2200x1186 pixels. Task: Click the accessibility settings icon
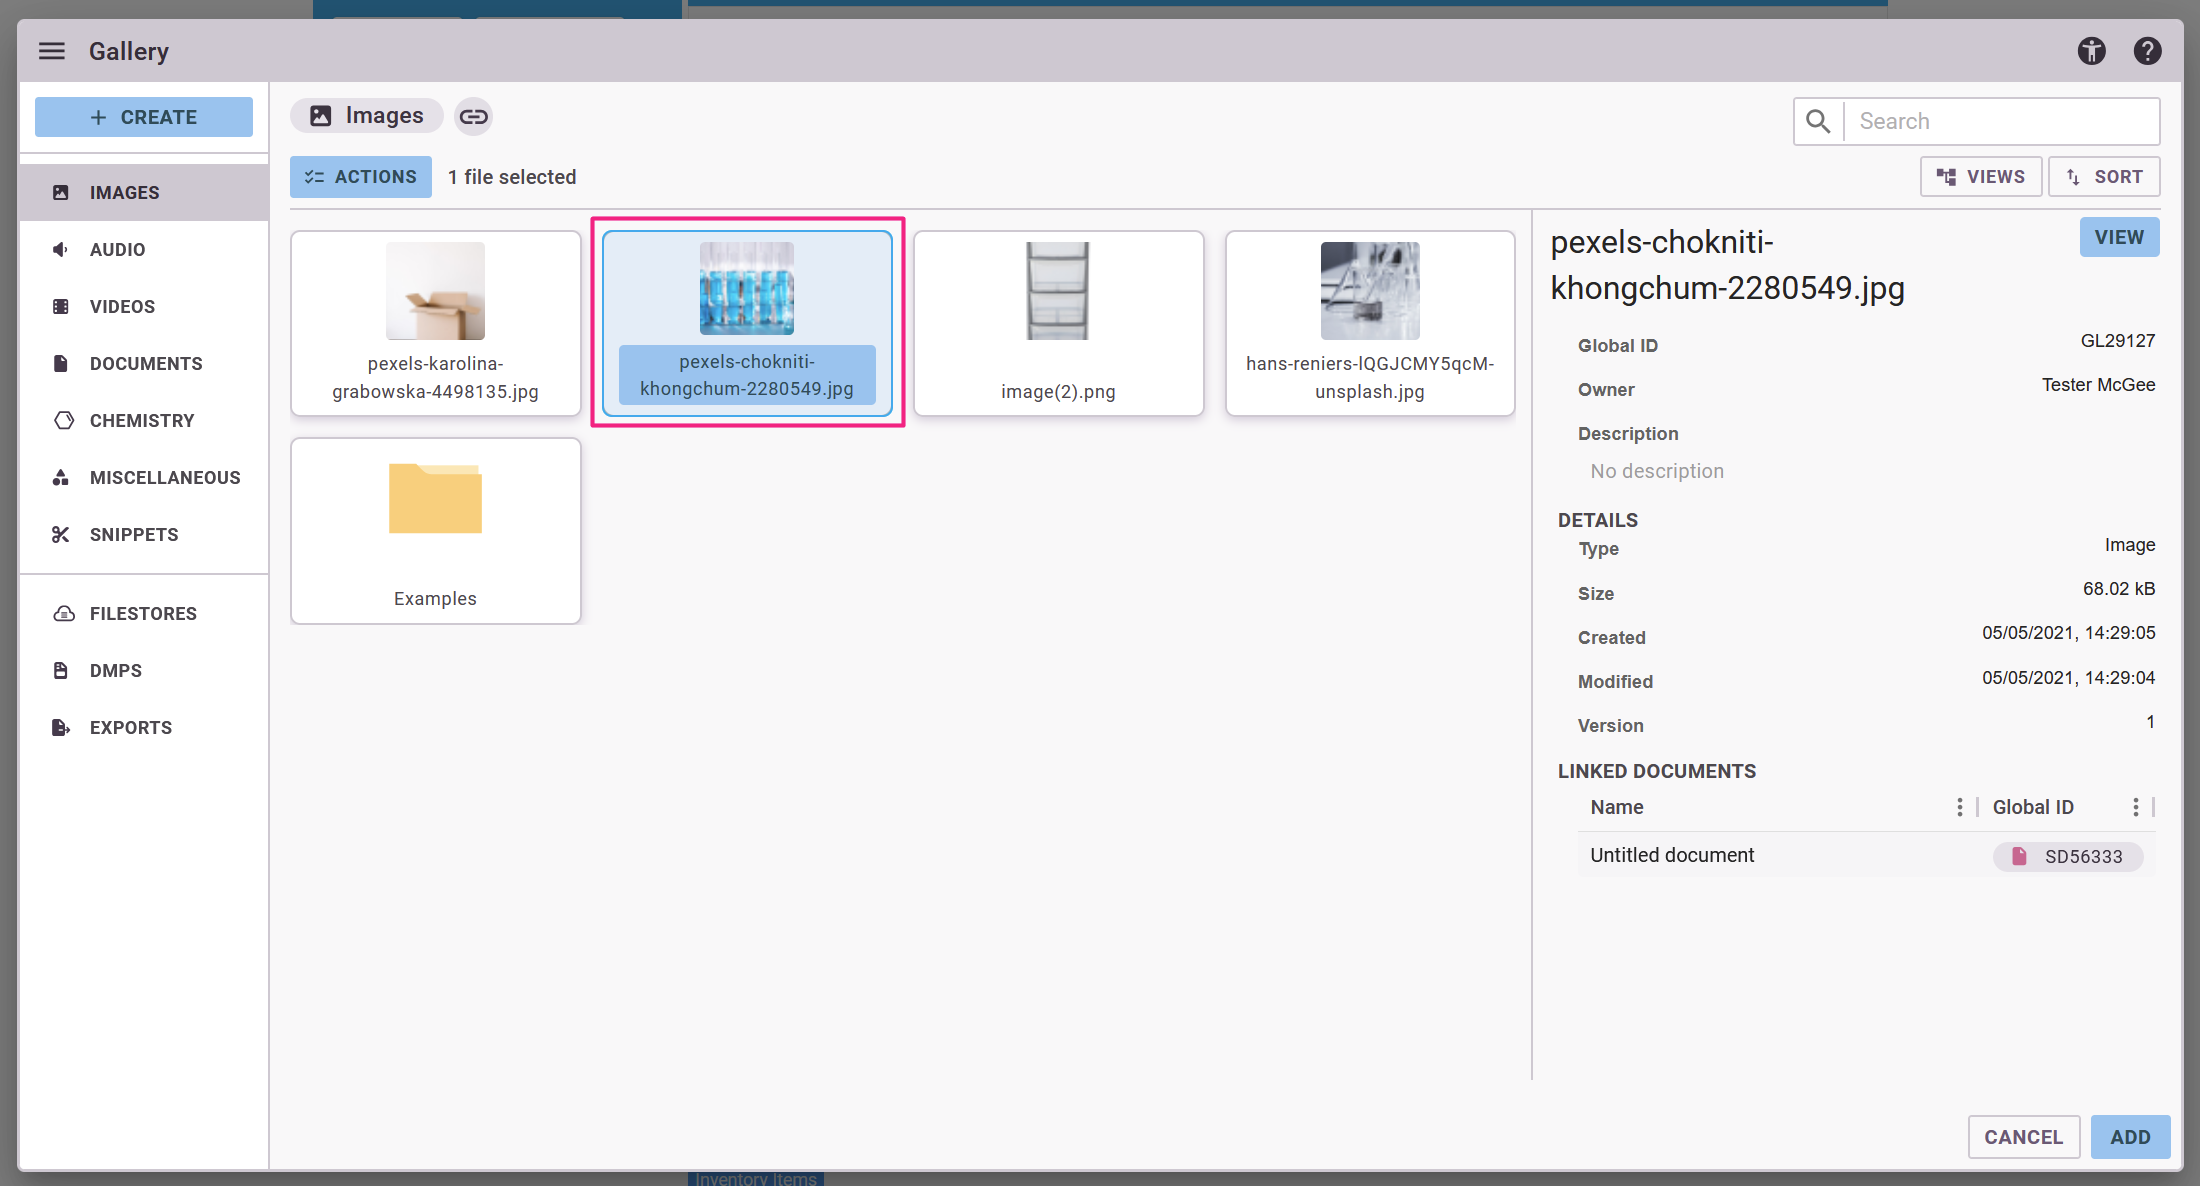(x=2091, y=51)
